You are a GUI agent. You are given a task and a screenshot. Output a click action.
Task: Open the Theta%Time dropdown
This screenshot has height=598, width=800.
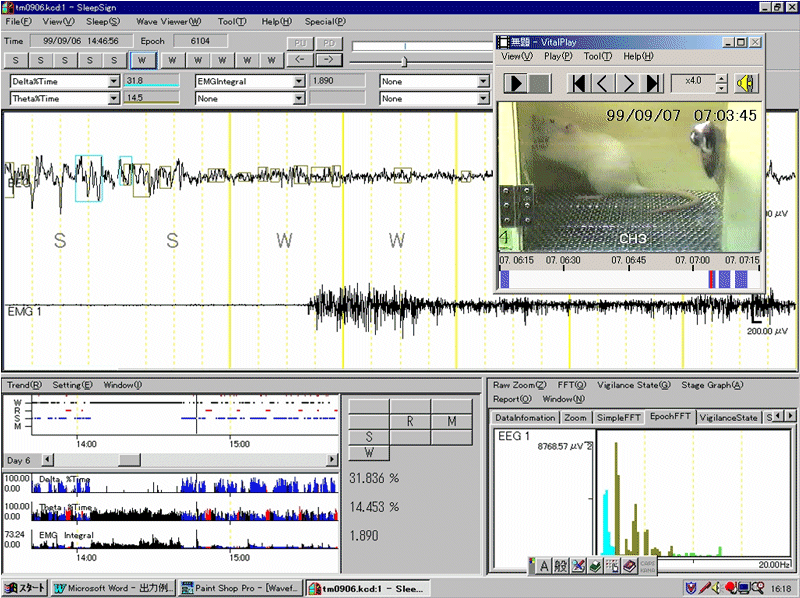tap(113, 99)
